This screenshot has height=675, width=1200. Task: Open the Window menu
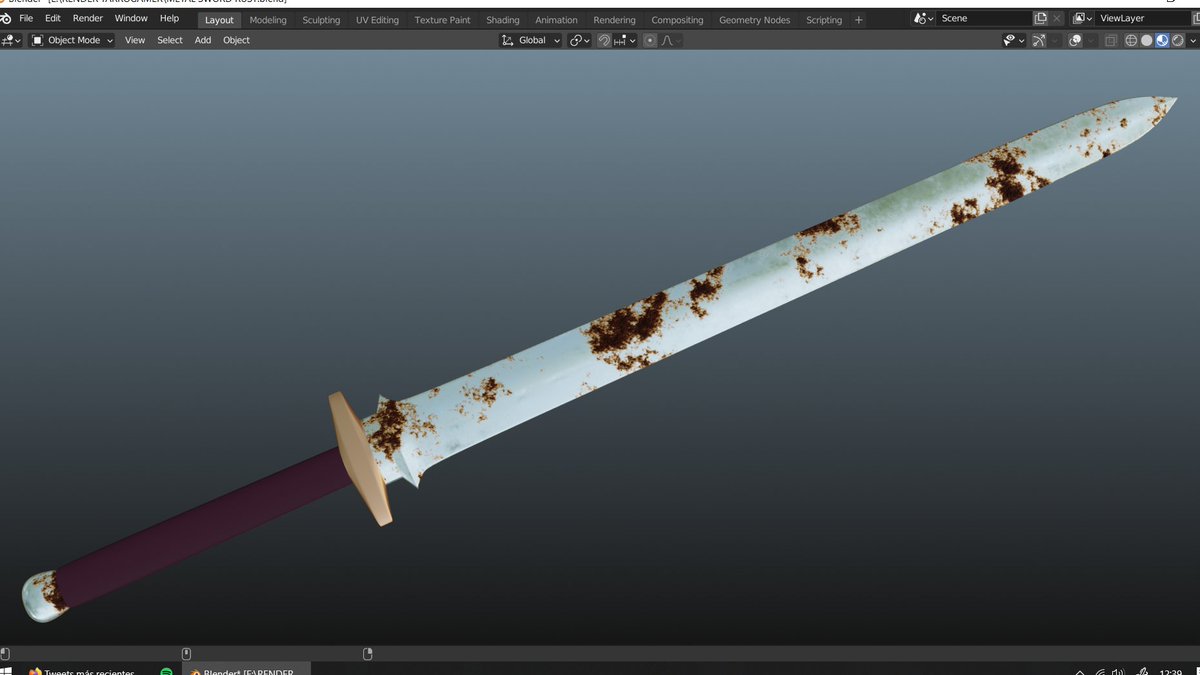click(131, 18)
